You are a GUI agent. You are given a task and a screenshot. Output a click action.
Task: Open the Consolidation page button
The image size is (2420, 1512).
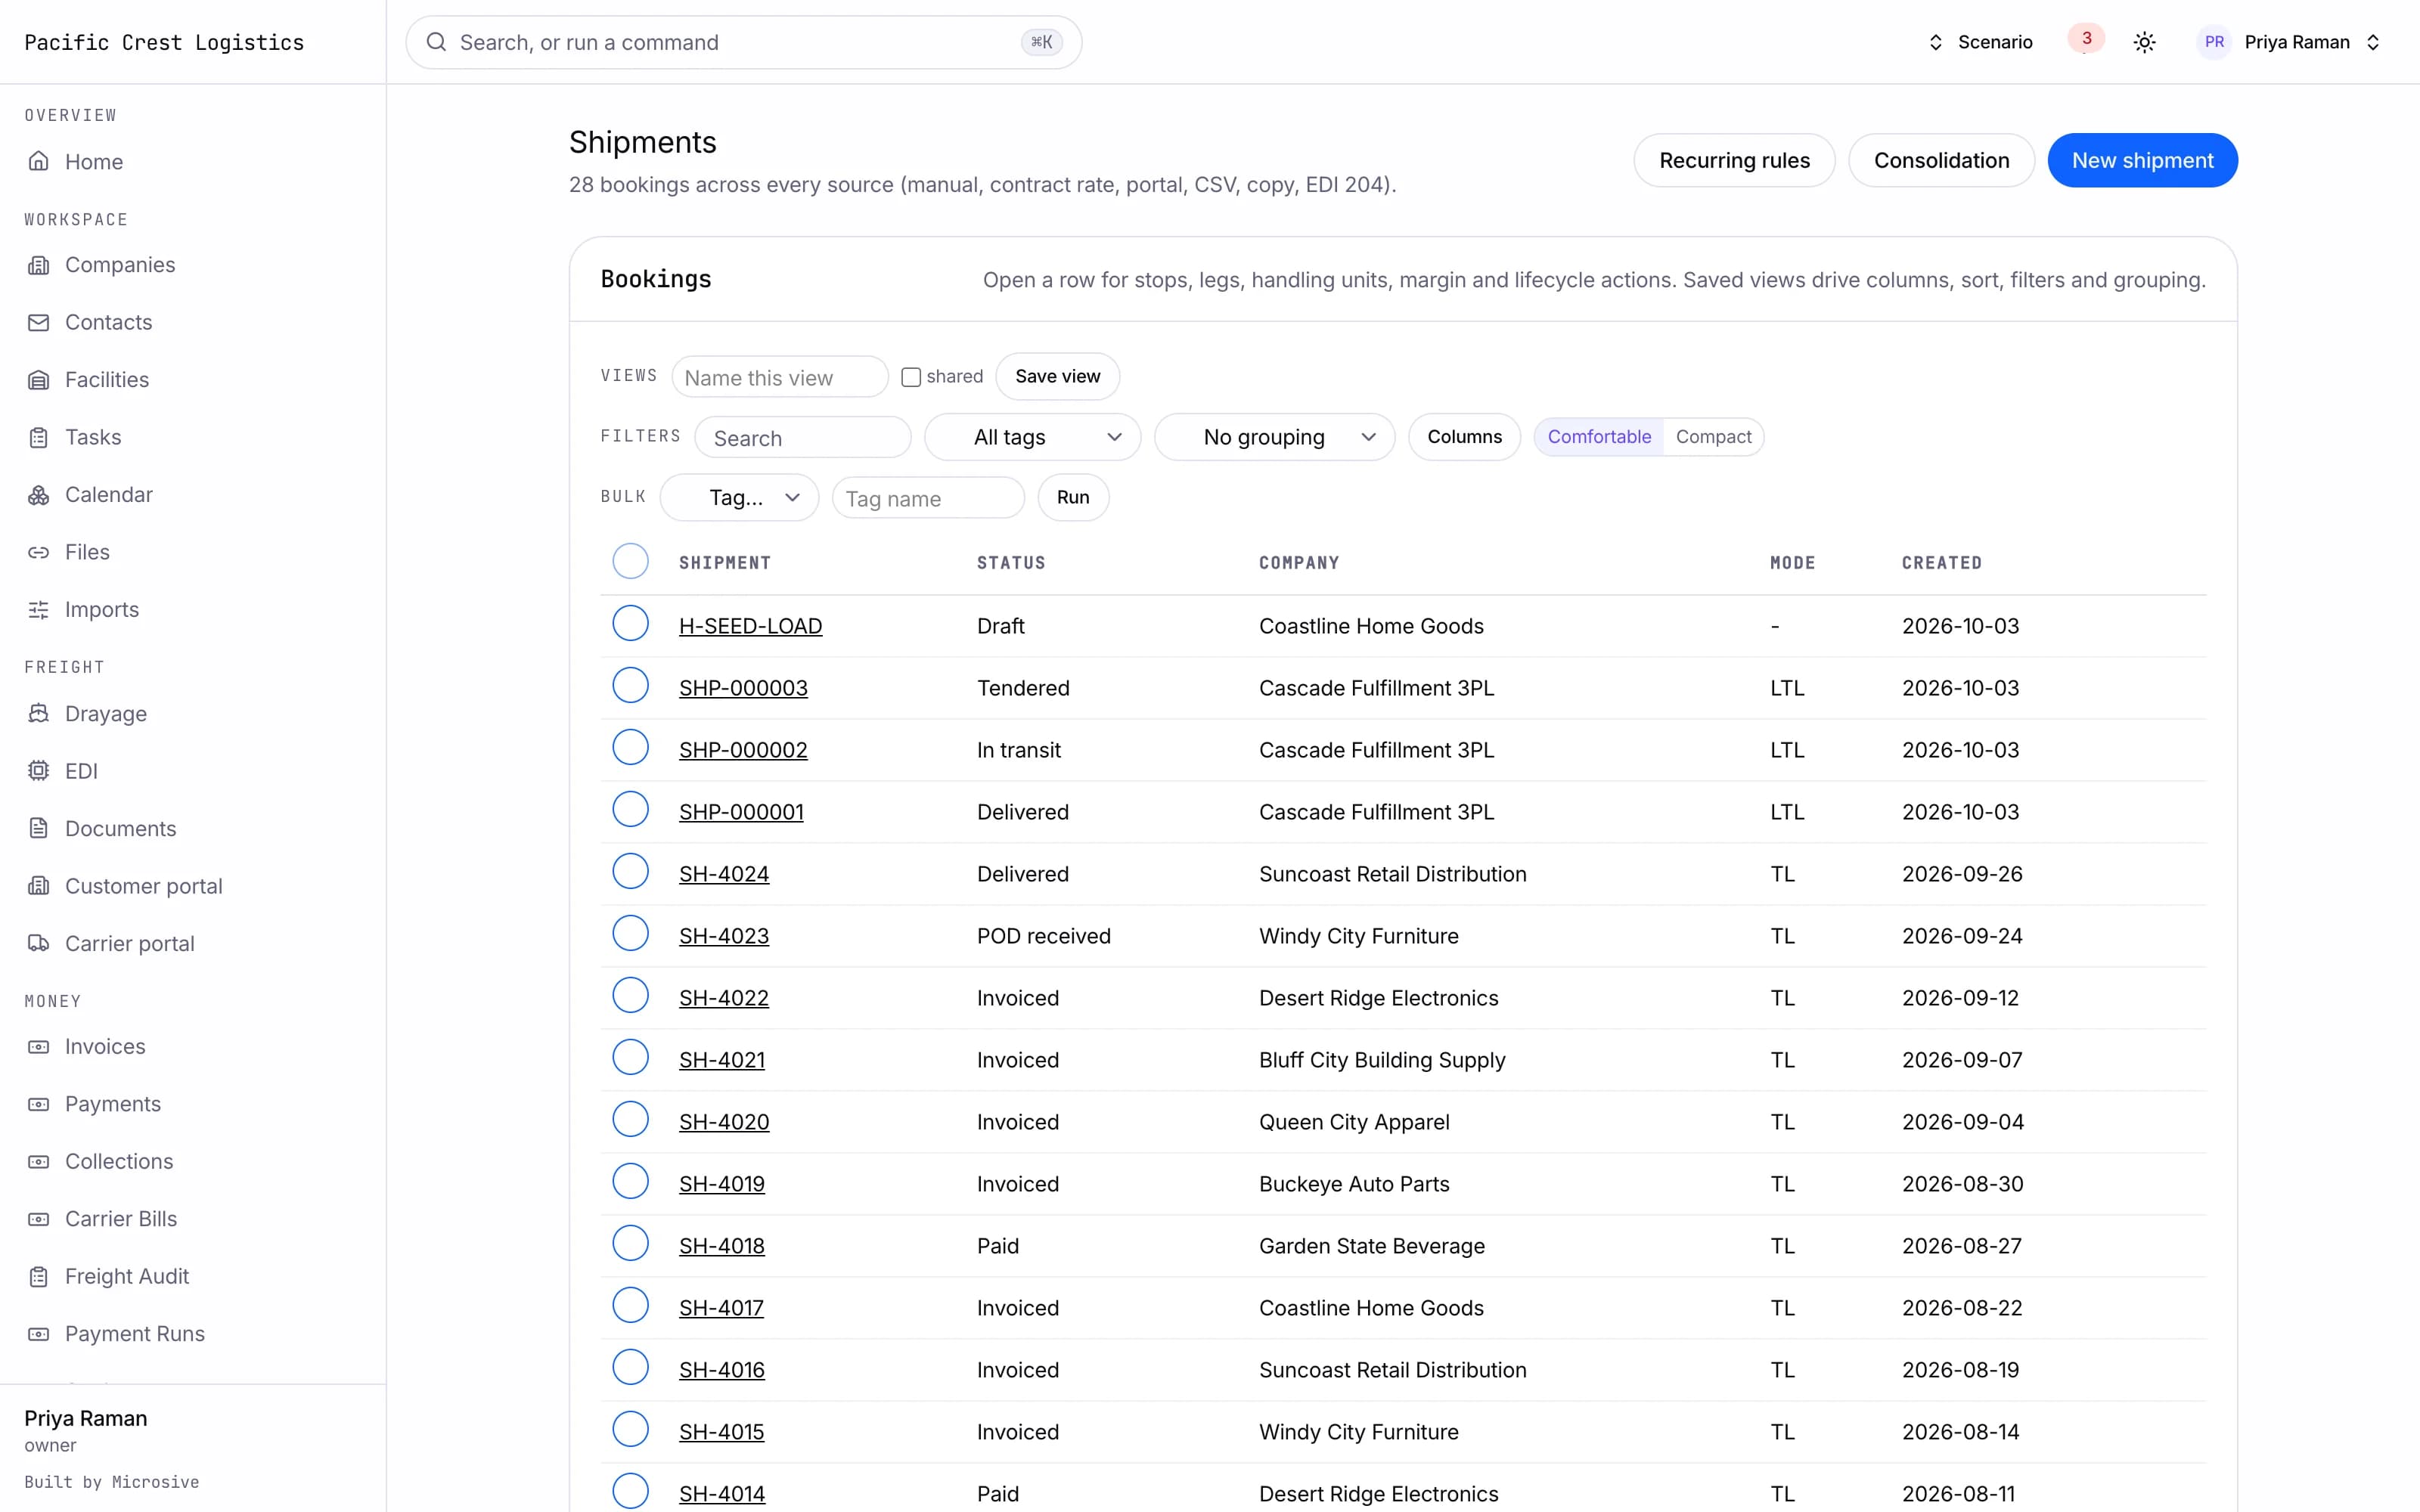(x=1941, y=160)
